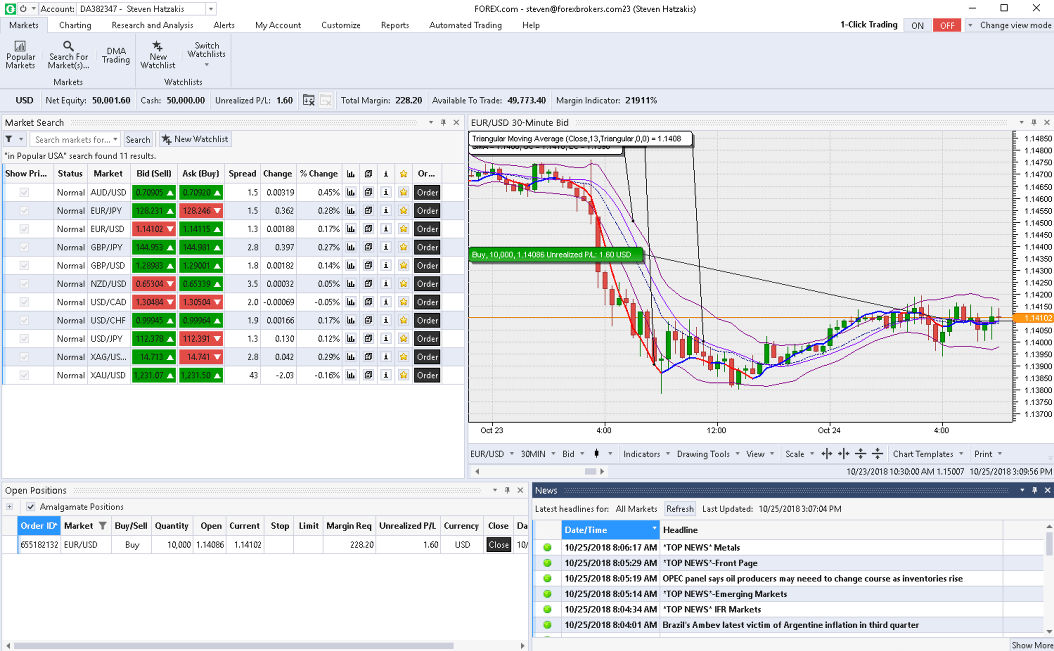Click unrealized P/L details icon in account bar
The image size is (1054, 651).
(x=309, y=100)
